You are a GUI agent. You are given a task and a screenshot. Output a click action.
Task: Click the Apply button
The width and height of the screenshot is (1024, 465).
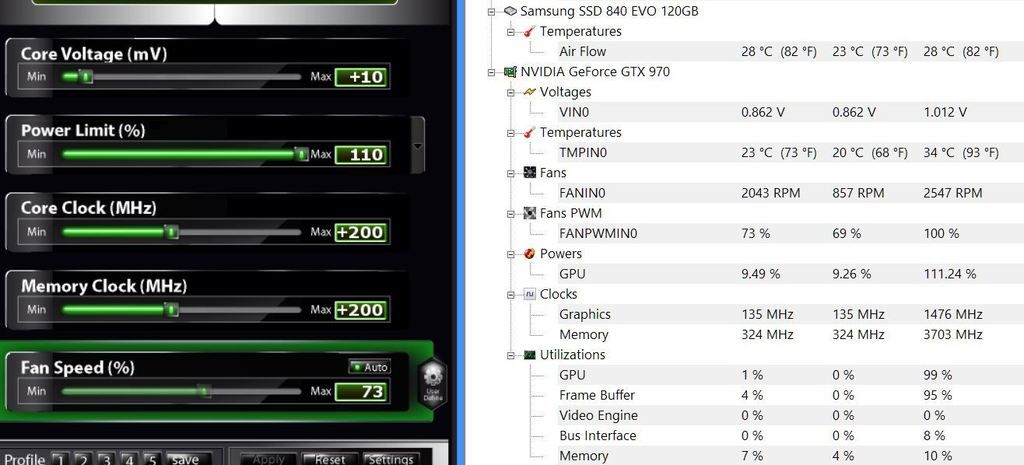click(x=268, y=459)
